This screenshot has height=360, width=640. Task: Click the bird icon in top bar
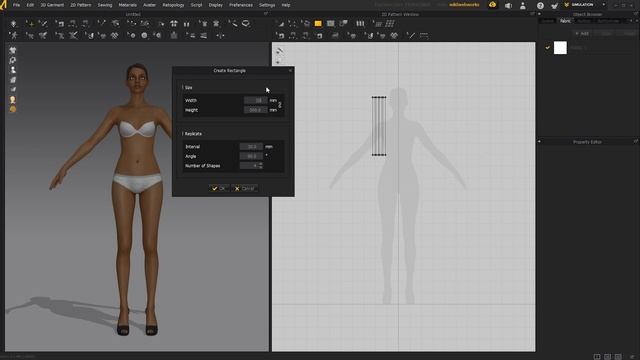(554, 5)
